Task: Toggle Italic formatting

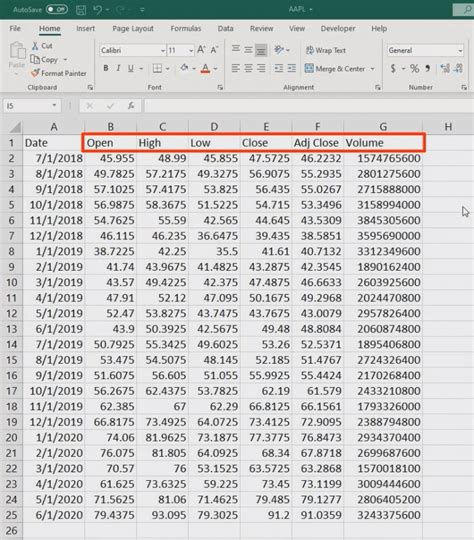Action: click(x=118, y=69)
